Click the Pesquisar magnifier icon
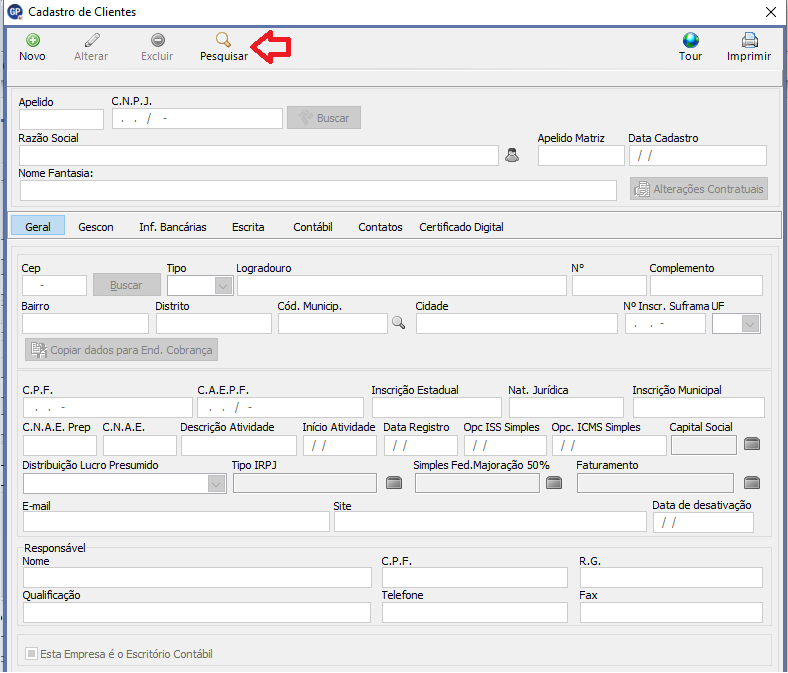This screenshot has width=788, height=673. (223, 40)
